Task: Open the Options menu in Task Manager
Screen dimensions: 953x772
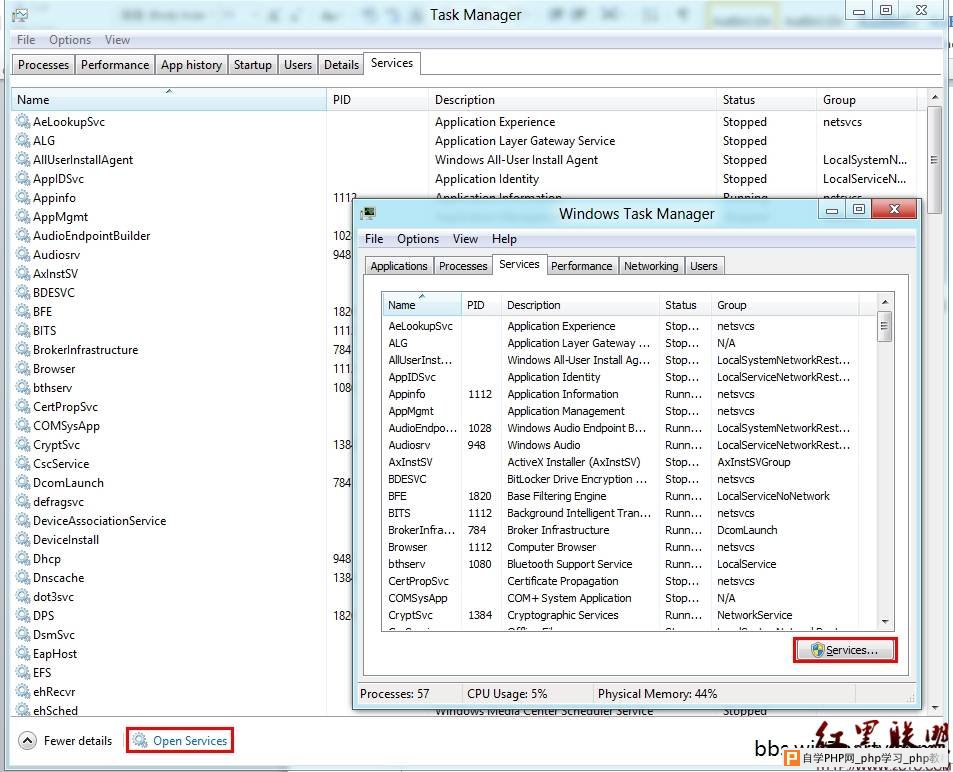Action: click(x=69, y=40)
